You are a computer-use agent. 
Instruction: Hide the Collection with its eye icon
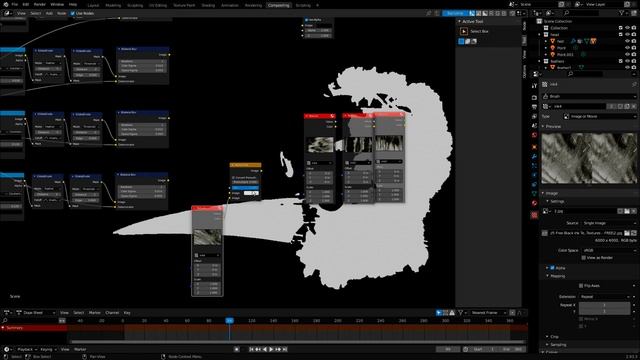coord(627,28)
